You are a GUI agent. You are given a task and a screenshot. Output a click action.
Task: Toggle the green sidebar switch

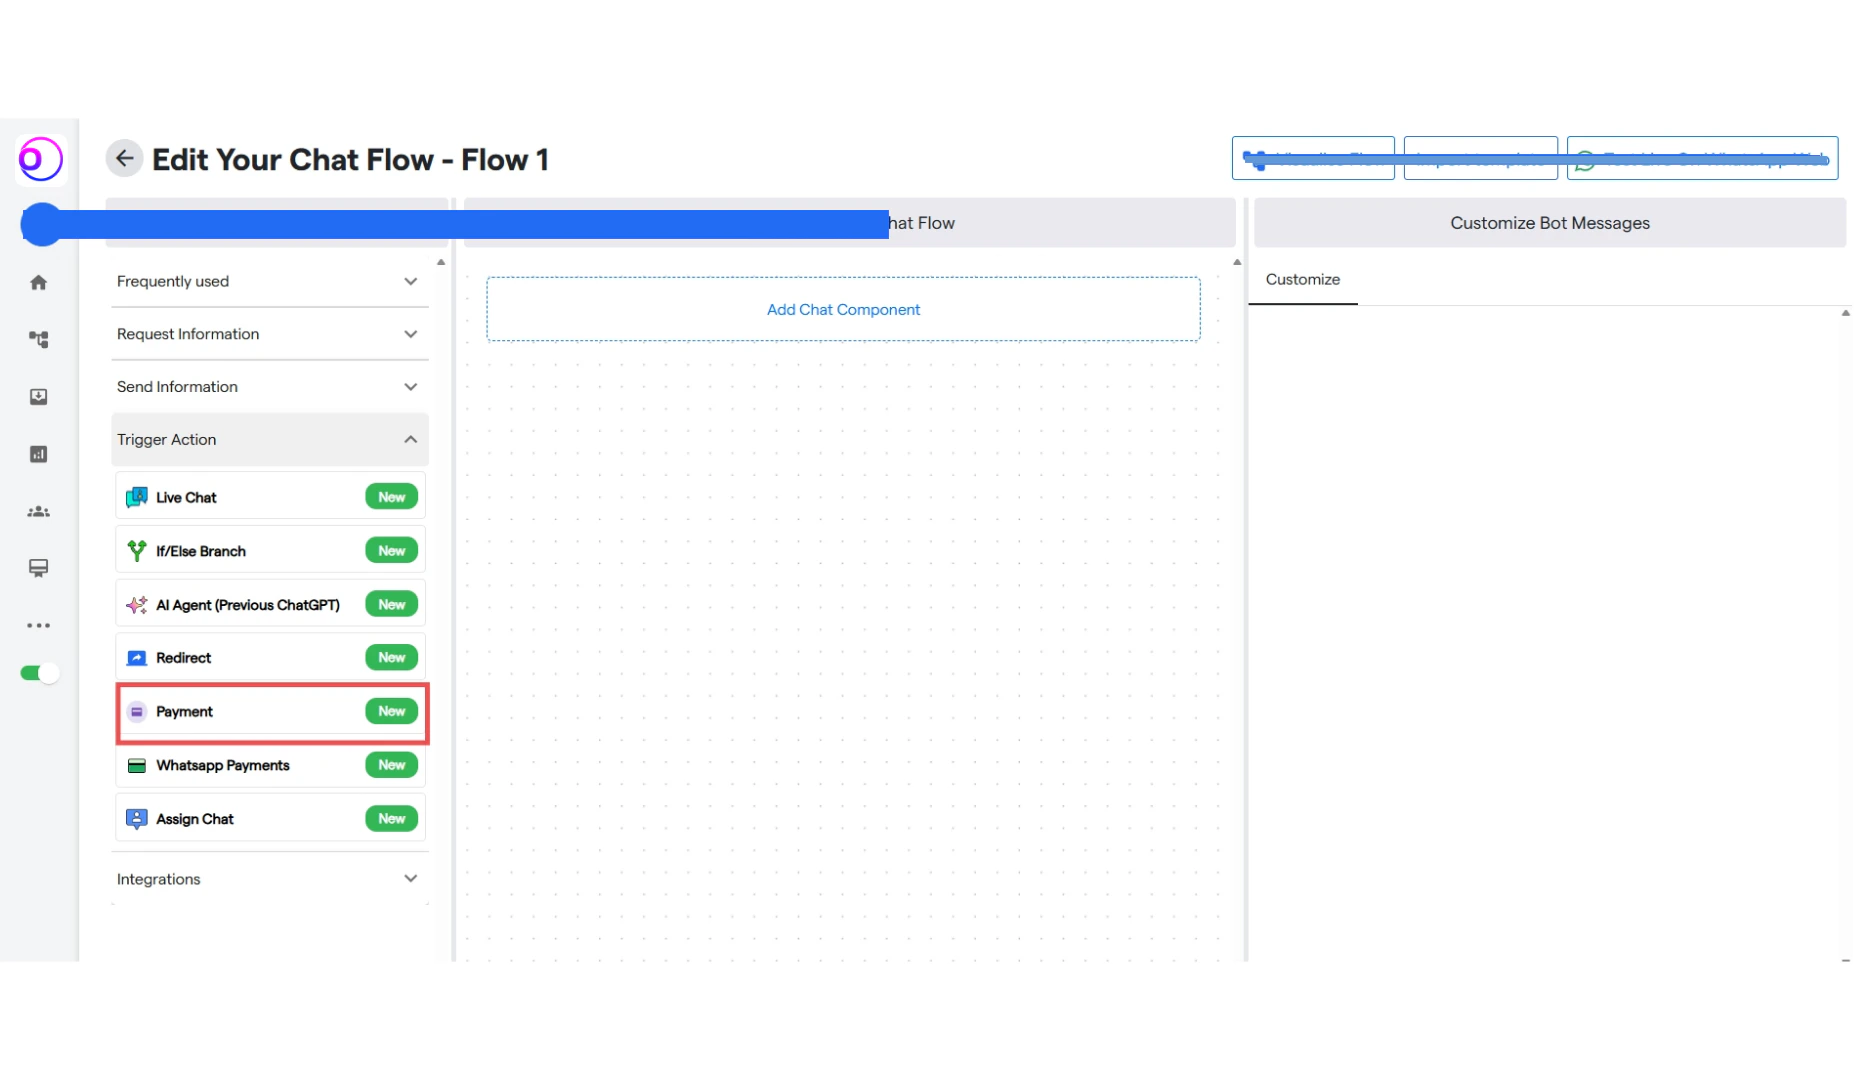[39, 673]
